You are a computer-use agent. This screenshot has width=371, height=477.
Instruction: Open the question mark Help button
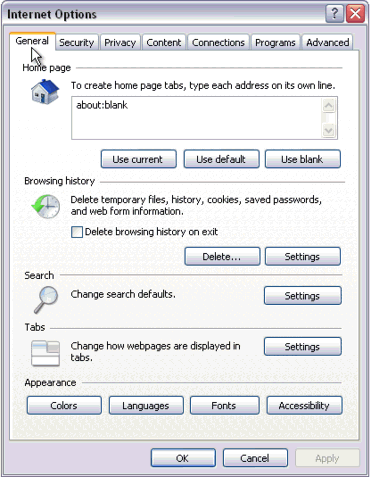pos(334,14)
